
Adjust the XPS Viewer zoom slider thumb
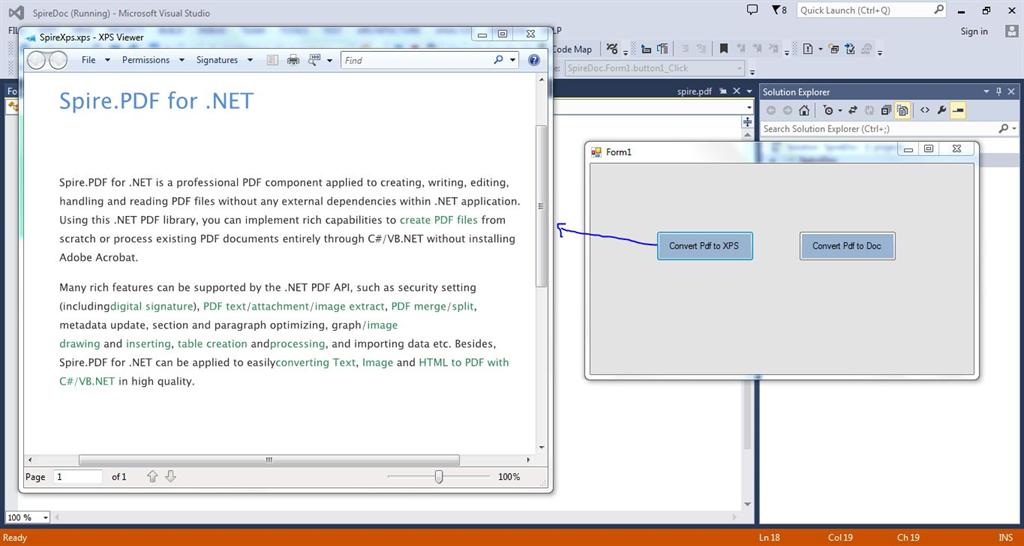click(439, 477)
